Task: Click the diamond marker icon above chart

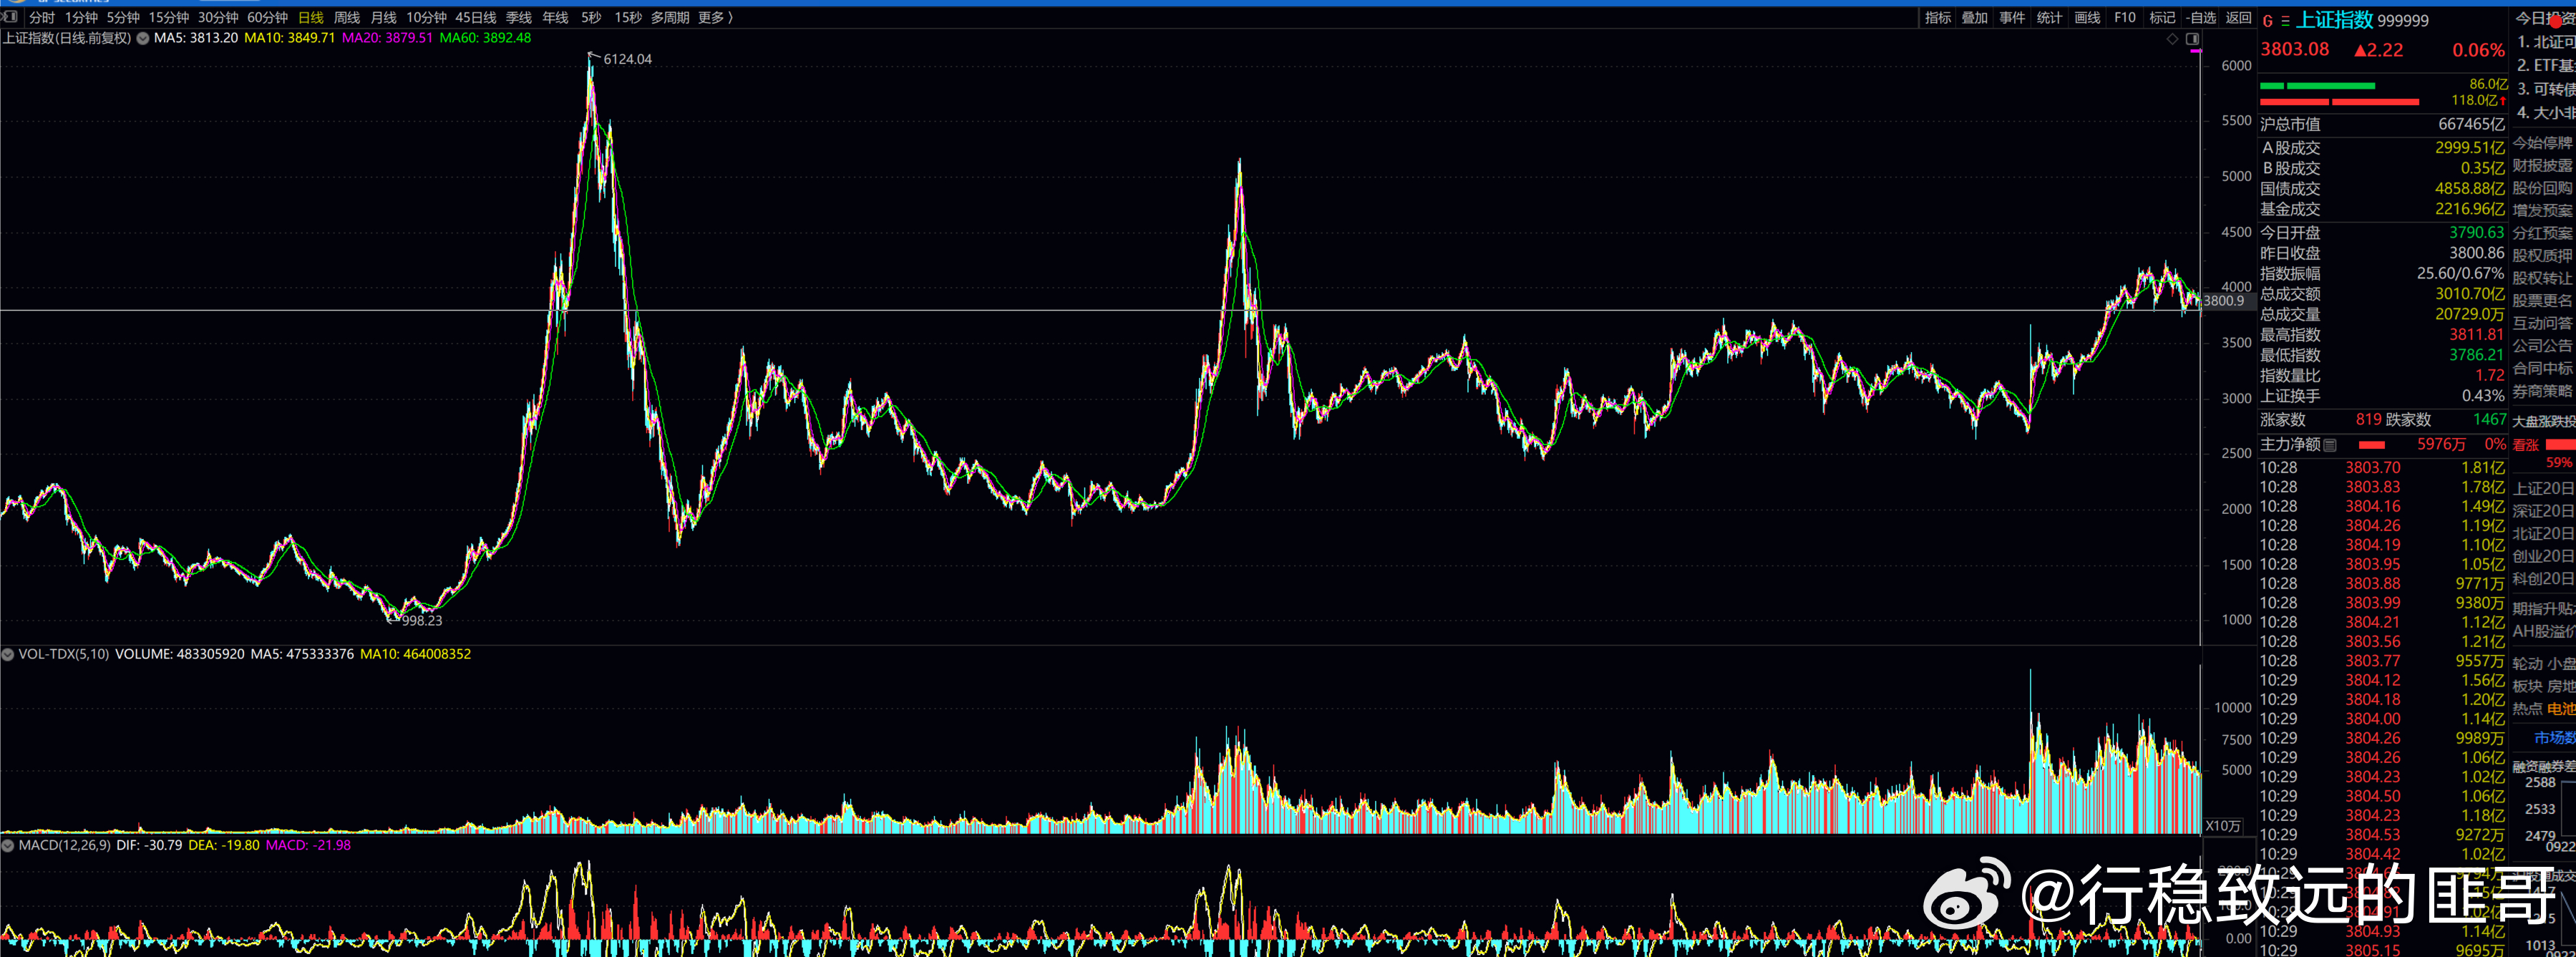Action: tap(2172, 39)
